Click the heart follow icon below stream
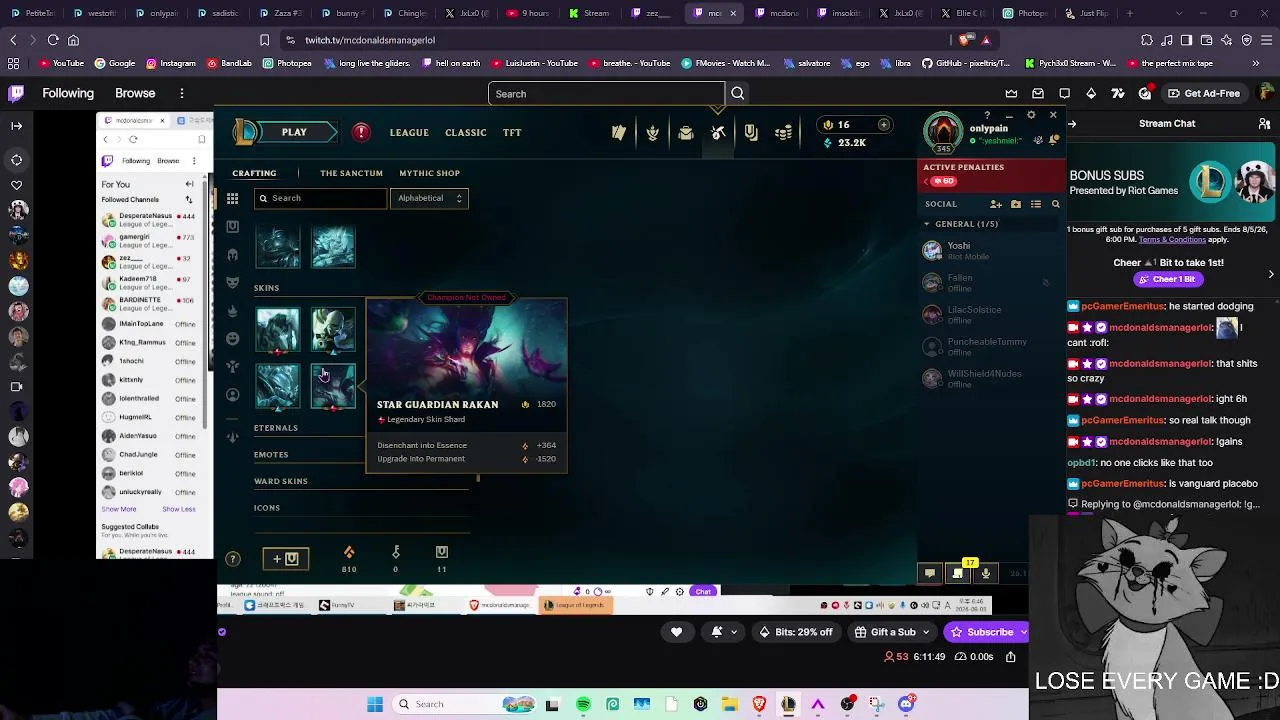 click(x=677, y=632)
